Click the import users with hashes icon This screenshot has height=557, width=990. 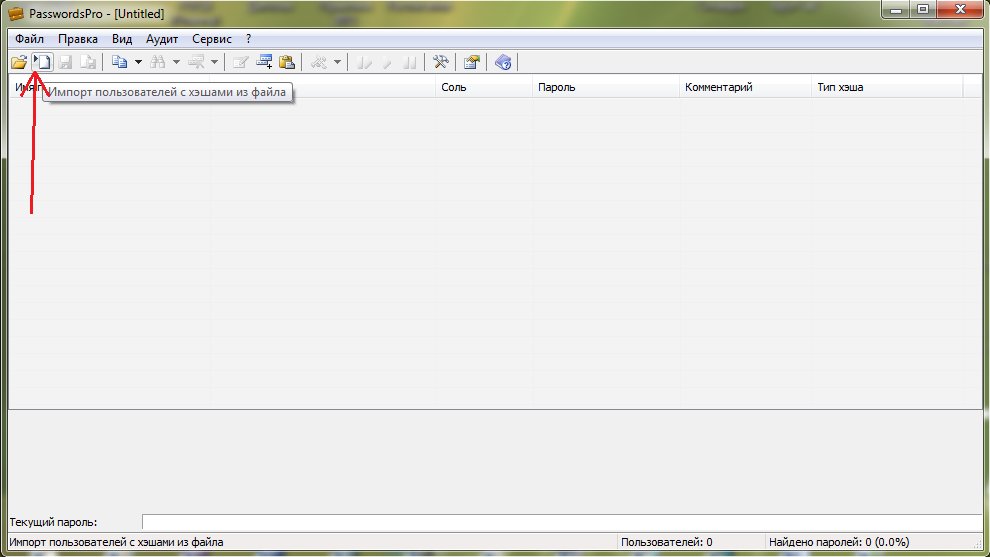pos(42,62)
